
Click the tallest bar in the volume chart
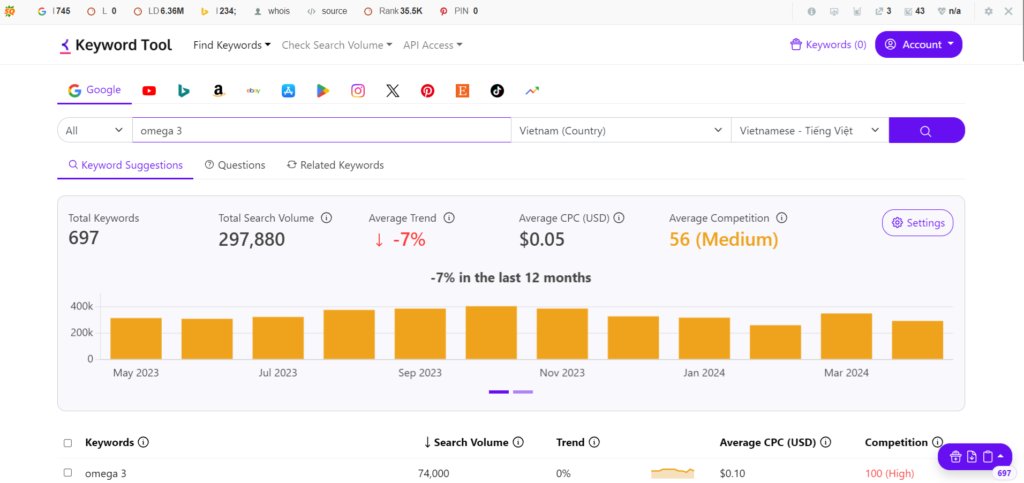pyautogui.click(x=491, y=332)
